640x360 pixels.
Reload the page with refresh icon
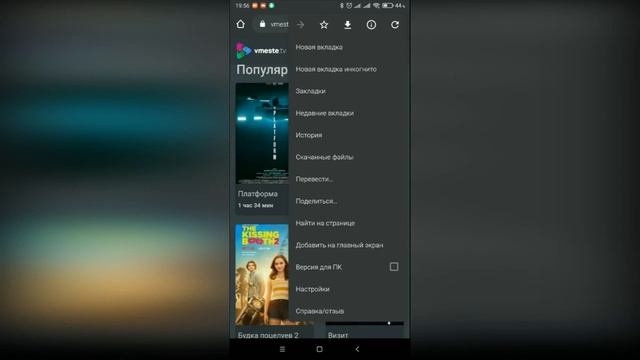point(395,25)
